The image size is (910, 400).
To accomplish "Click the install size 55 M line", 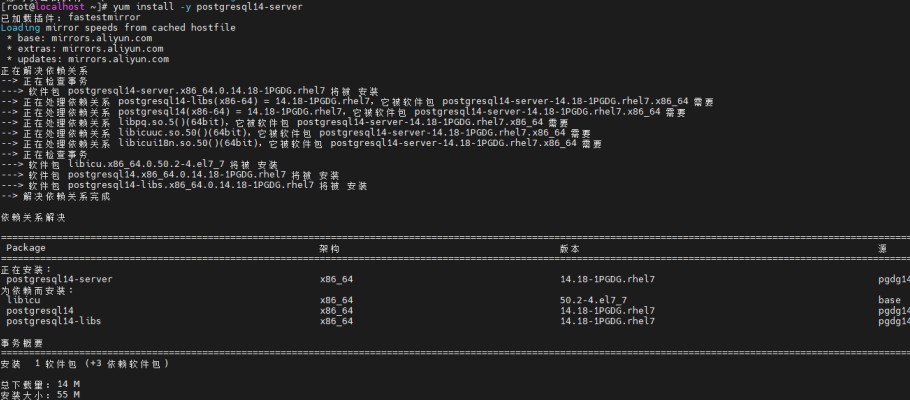I will click(x=40, y=395).
